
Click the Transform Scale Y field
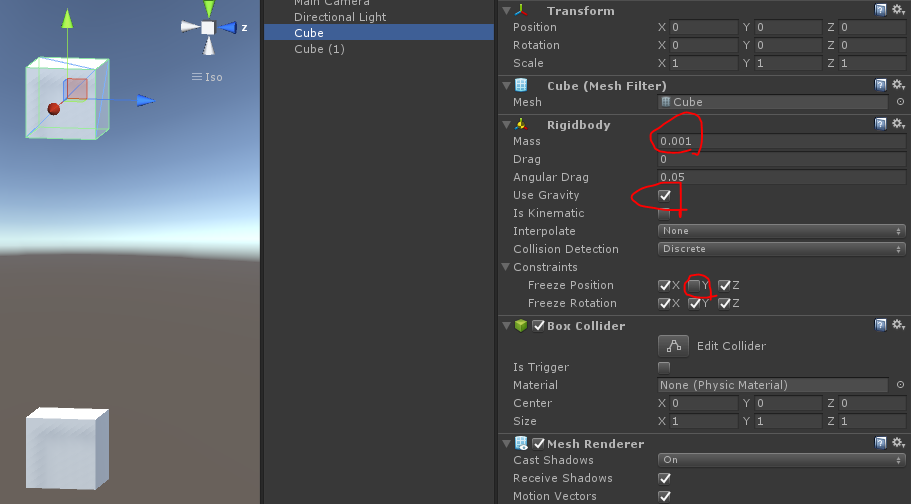tap(788, 63)
